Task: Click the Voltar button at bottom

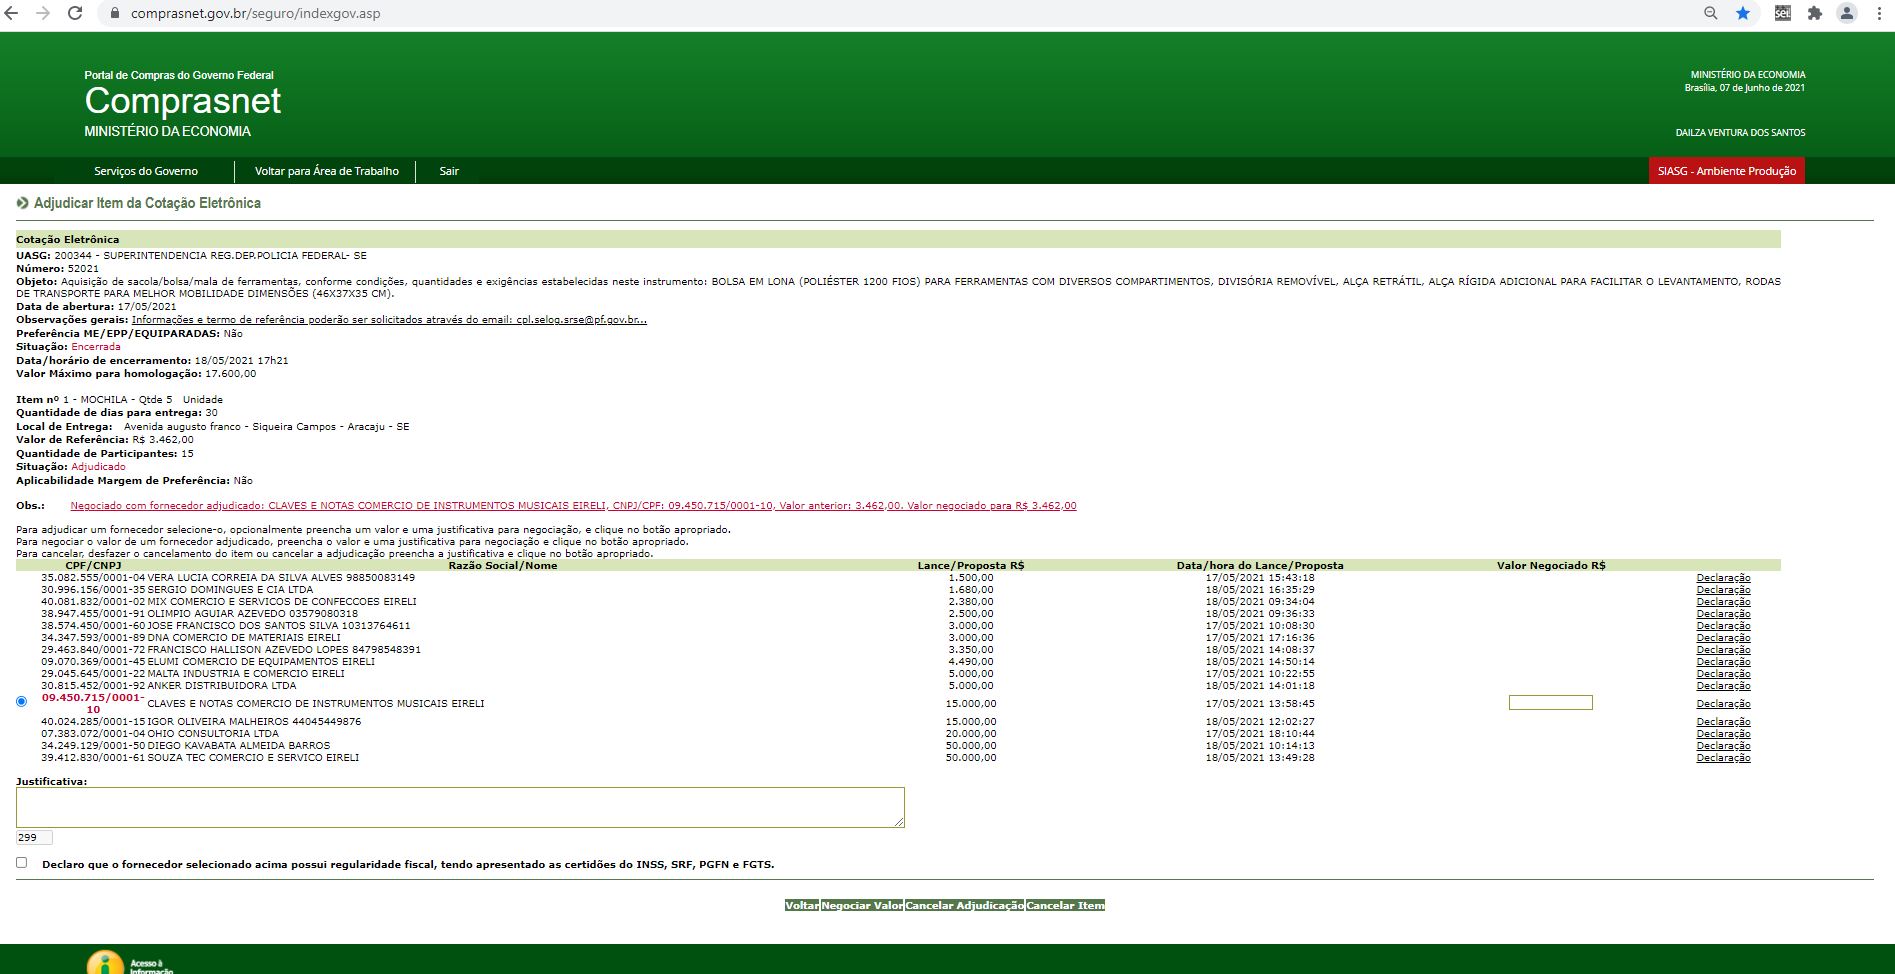Action: [x=801, y=906]
